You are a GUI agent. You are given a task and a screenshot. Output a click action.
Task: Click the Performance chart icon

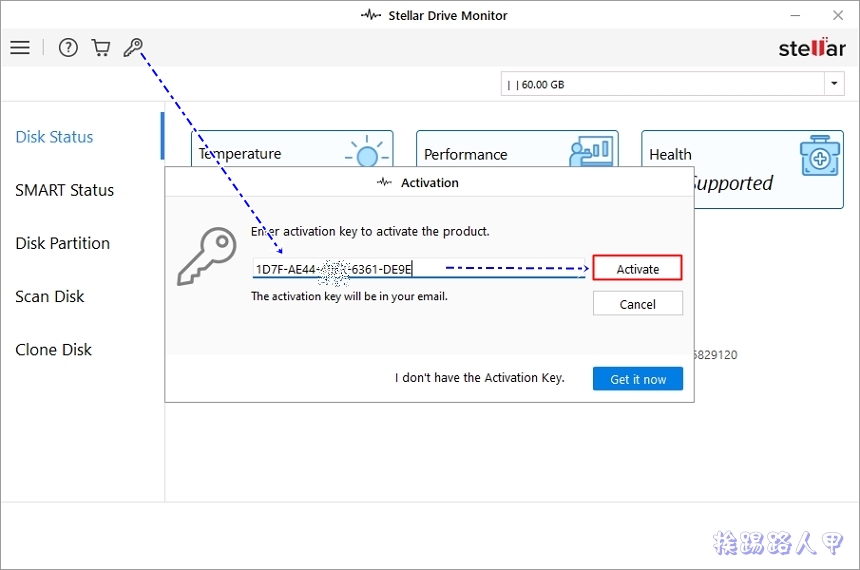pyautogui.click(x=591, y=150)
